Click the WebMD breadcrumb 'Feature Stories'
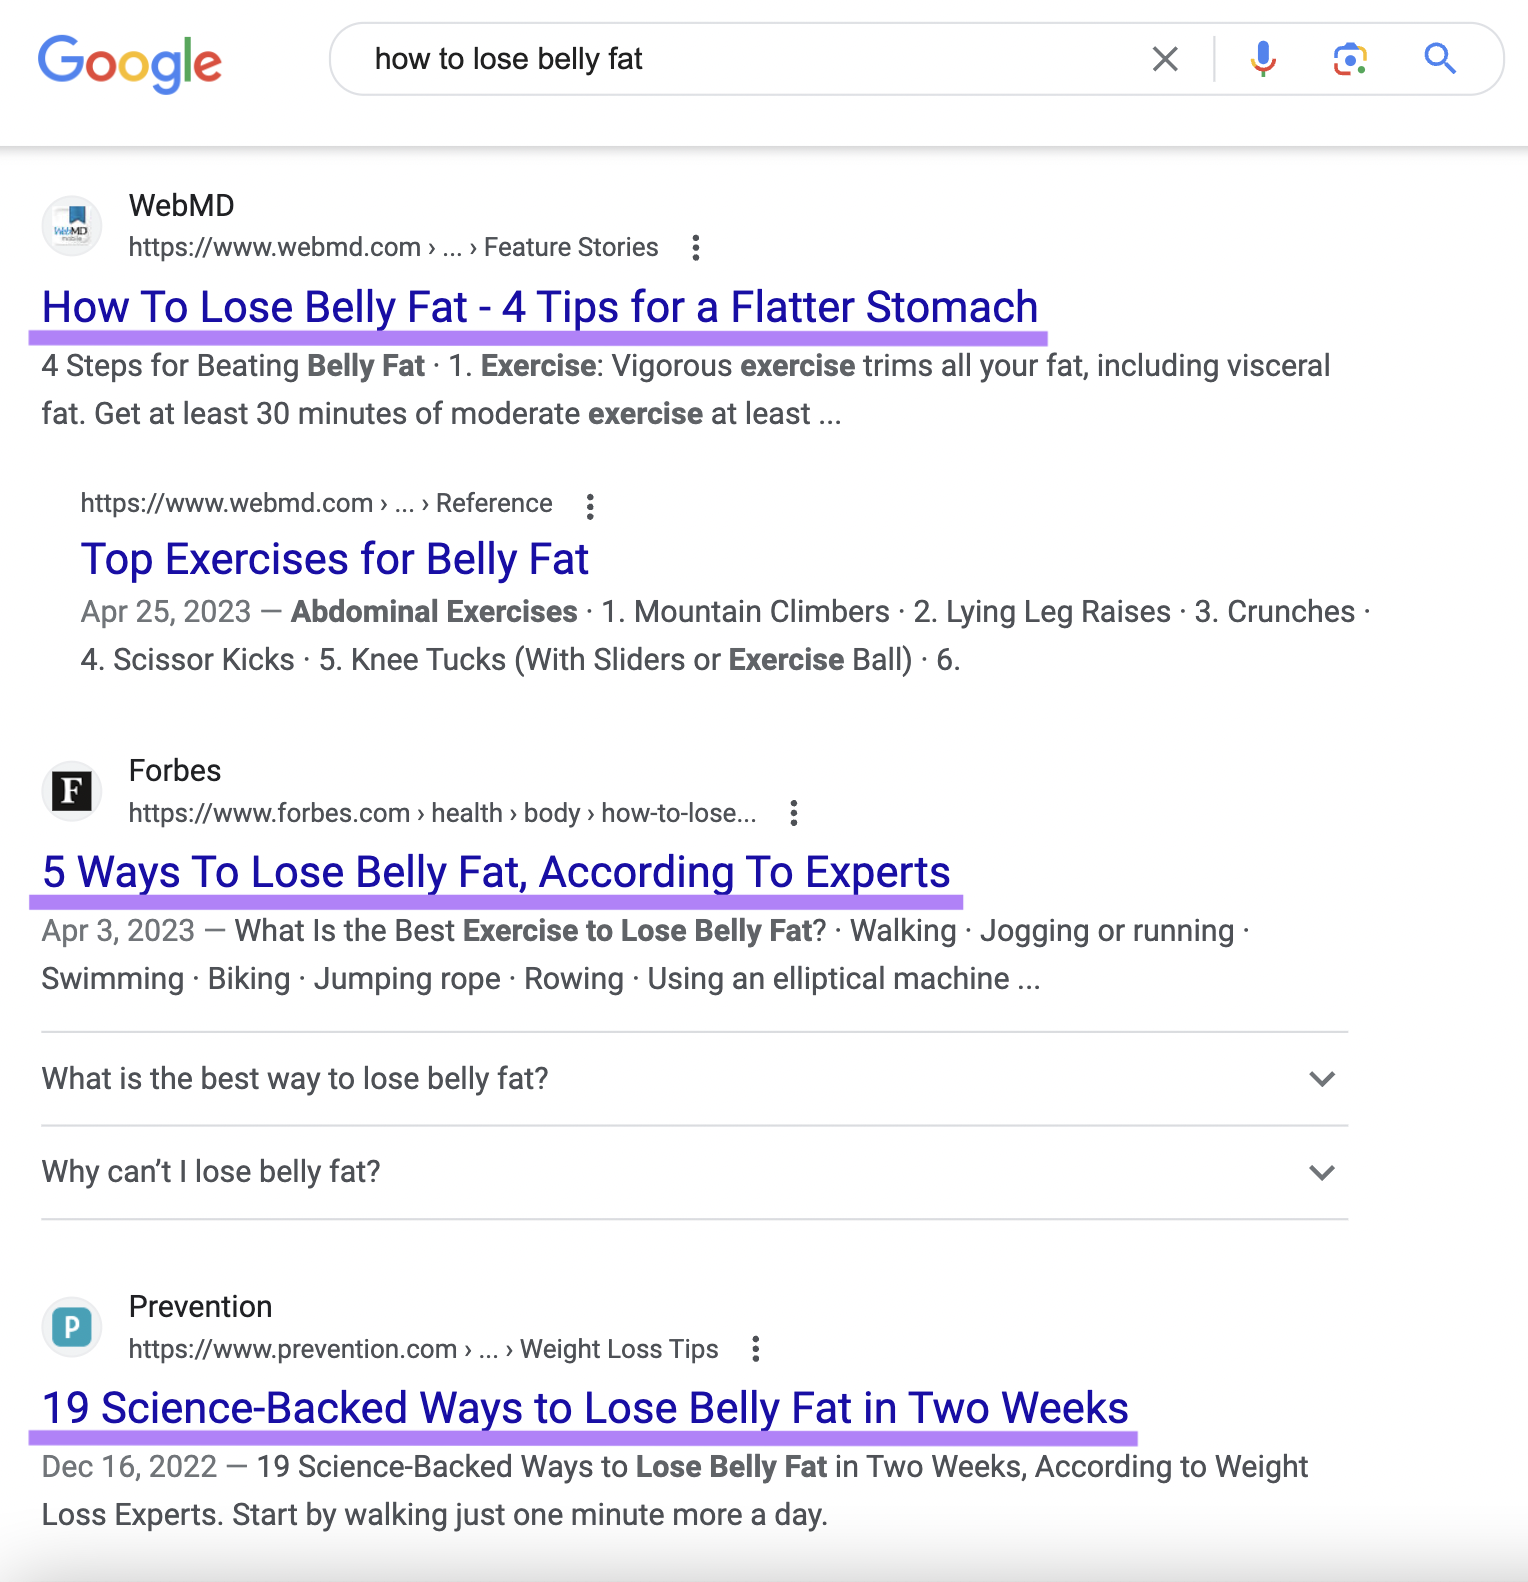 (570, 246)
